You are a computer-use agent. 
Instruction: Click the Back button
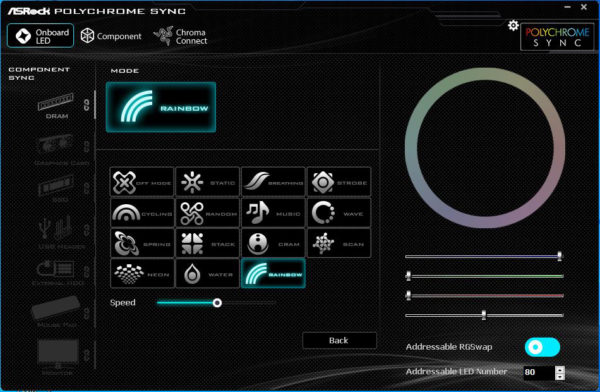339,340
